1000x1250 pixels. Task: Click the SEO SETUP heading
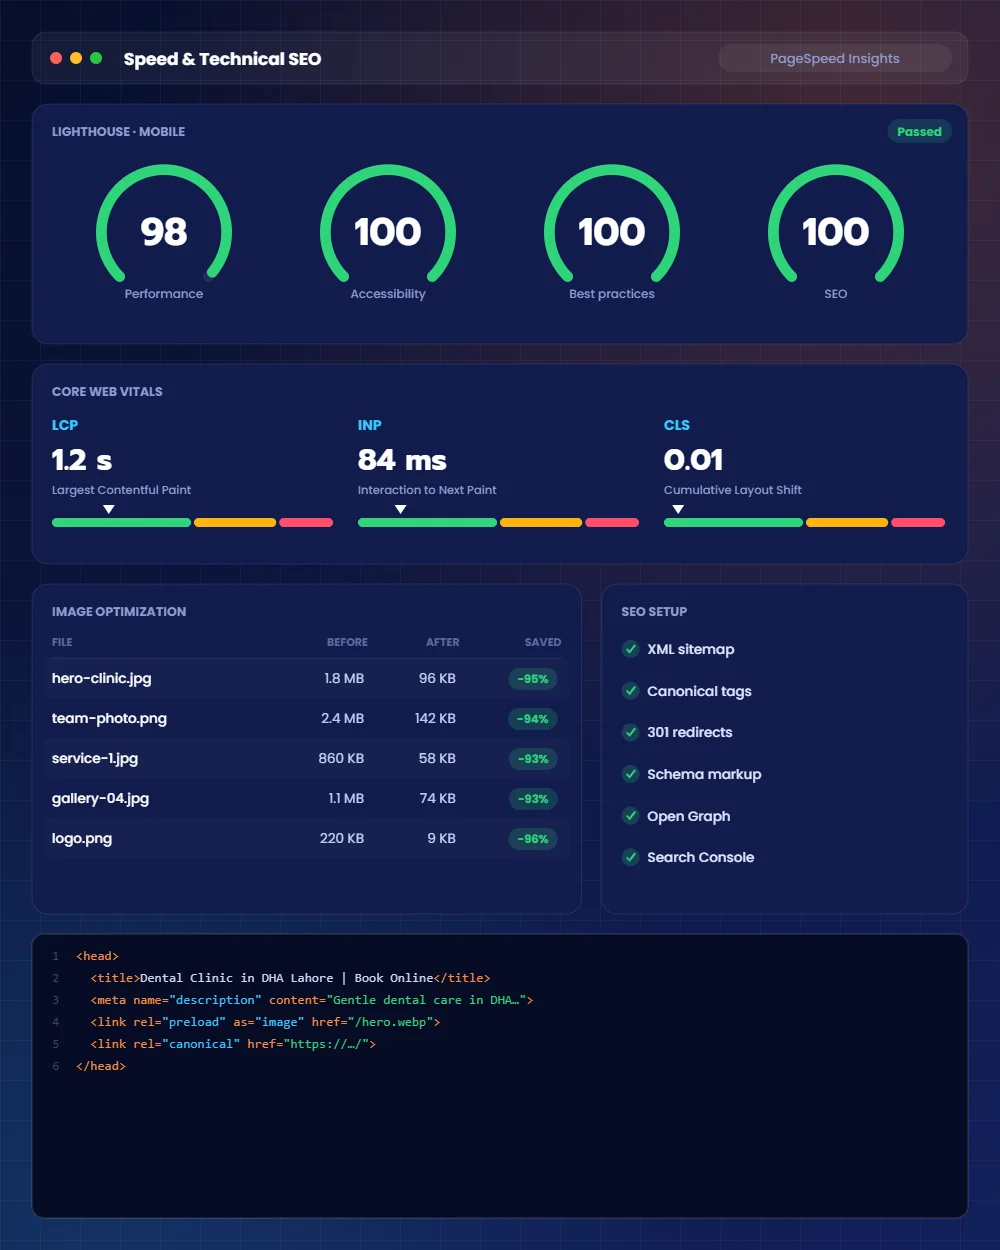(654, 612)
